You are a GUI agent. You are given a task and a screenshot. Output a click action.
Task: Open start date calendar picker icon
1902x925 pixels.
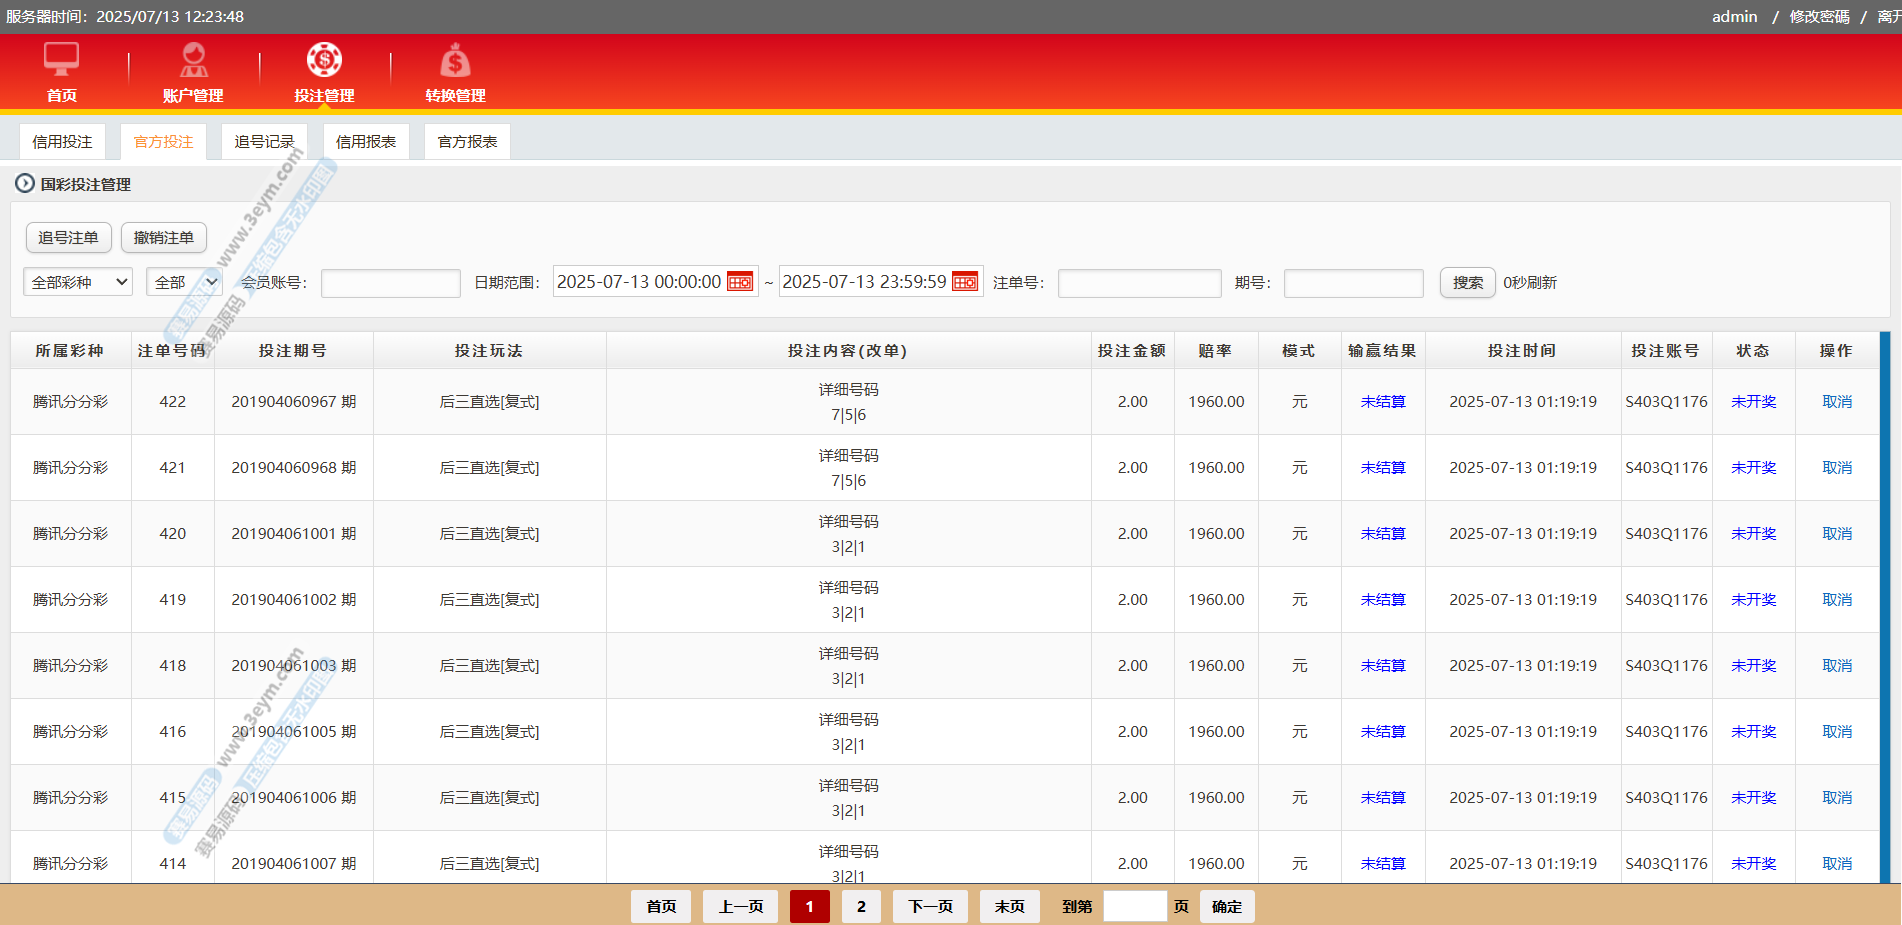tap(740, 282)
